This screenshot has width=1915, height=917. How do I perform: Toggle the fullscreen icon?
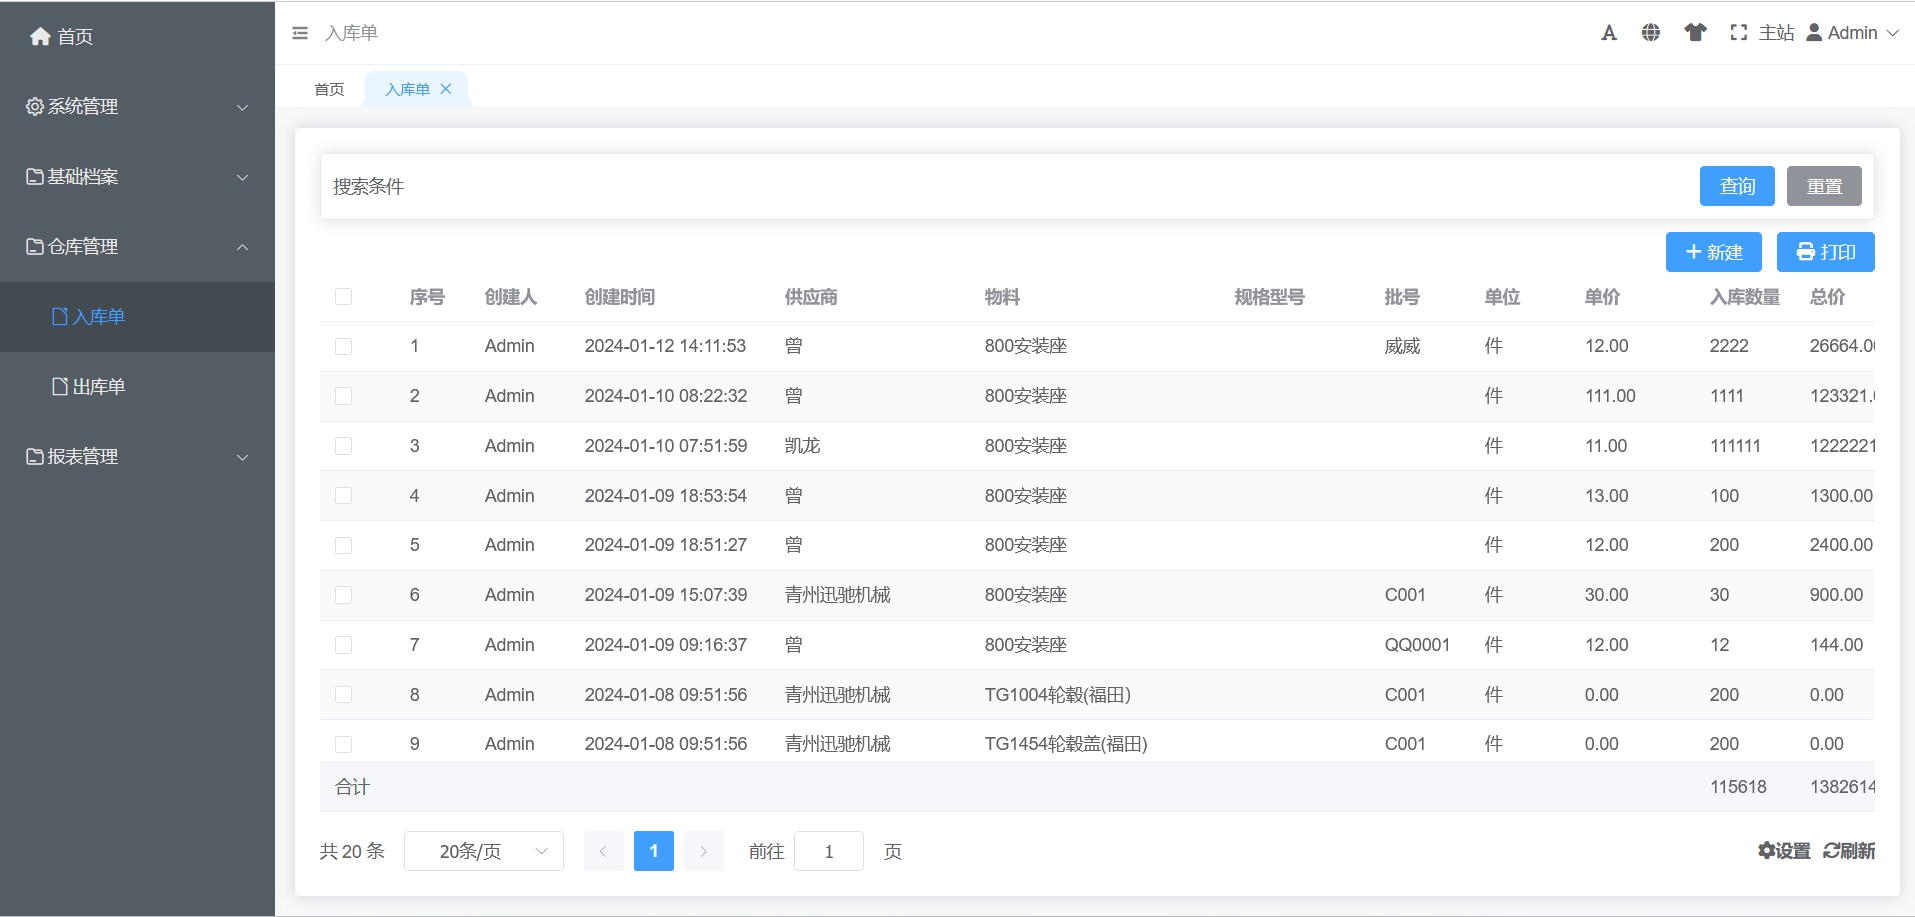(x=1739, y=33)
